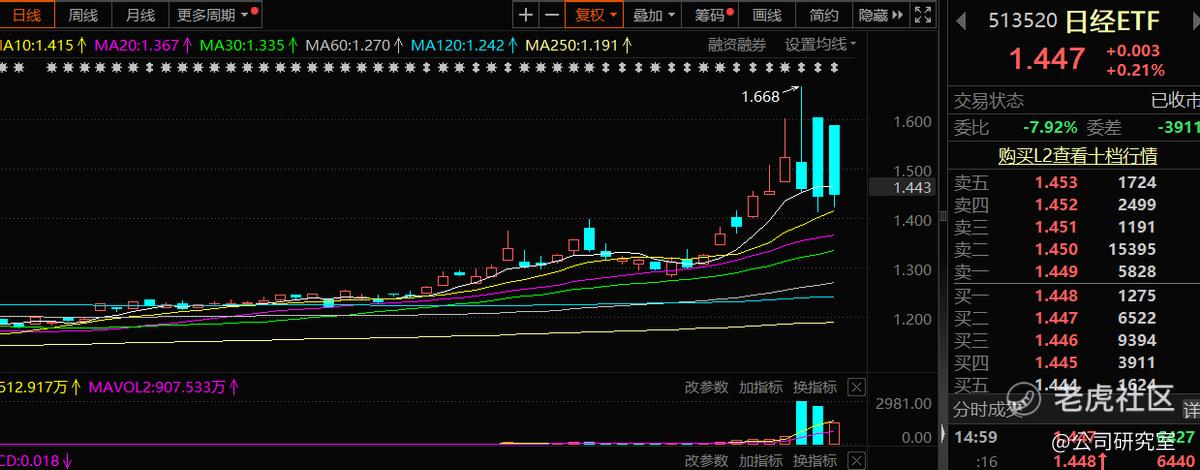Select the MA10:1.415 indicator label
The height and width of the screenshot is (470, 1200).
(x=38, y=45)
